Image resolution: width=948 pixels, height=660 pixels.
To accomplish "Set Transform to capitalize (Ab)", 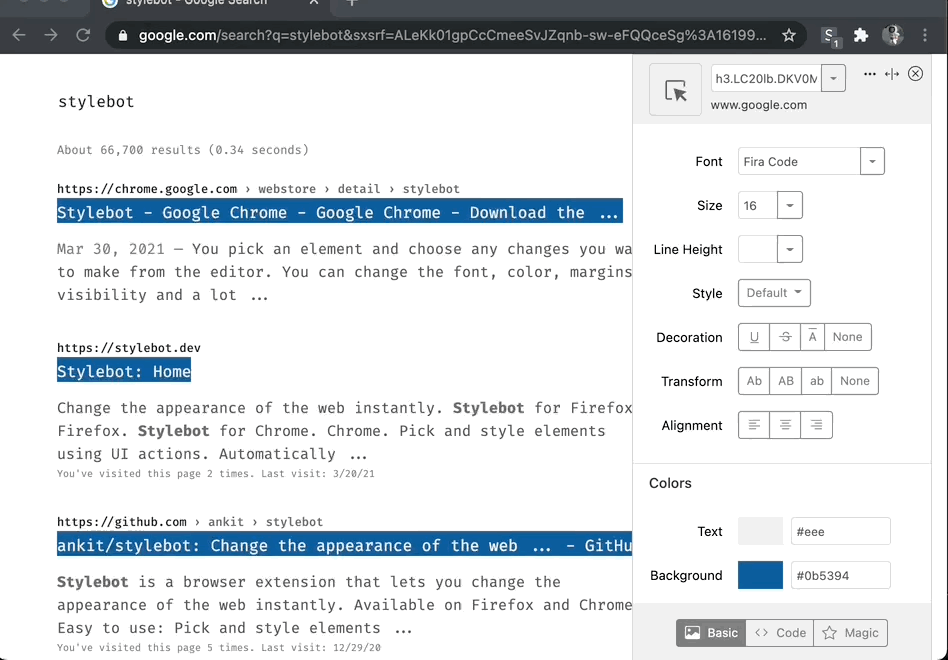I will pos(754,381).
